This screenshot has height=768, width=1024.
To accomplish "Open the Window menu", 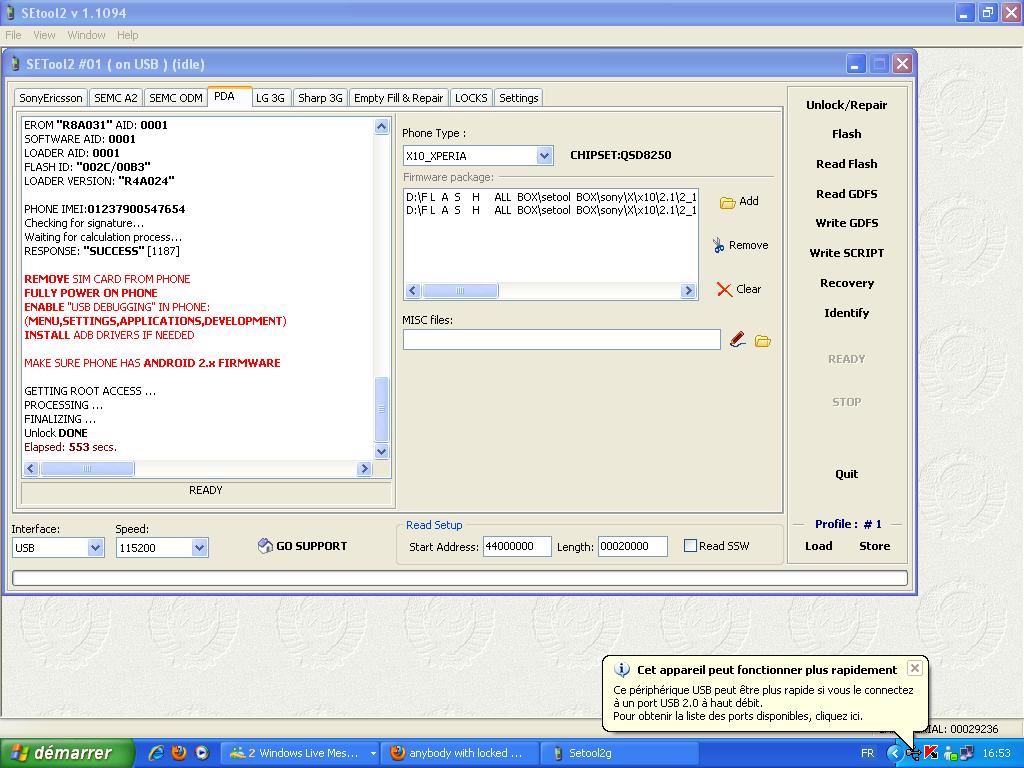I will click(x=86, y=35).
